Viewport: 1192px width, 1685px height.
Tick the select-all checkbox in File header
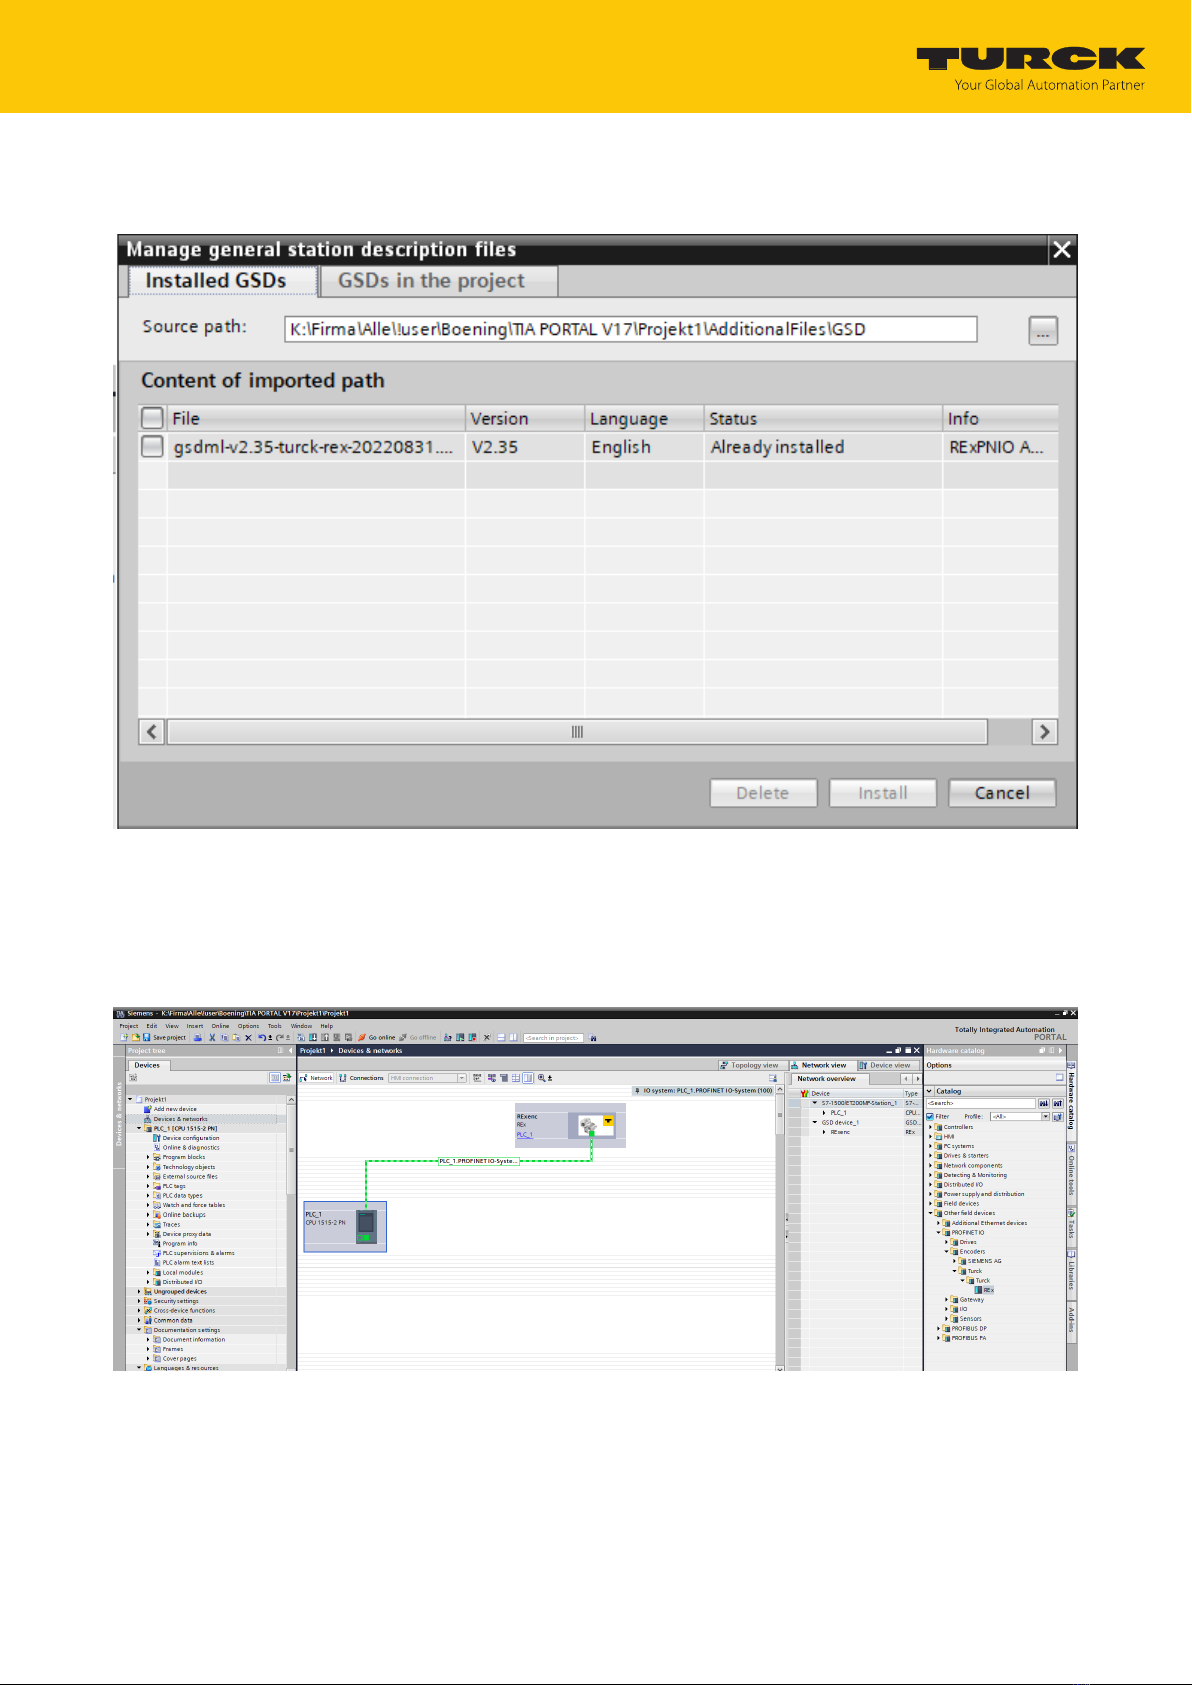[152, 418]
